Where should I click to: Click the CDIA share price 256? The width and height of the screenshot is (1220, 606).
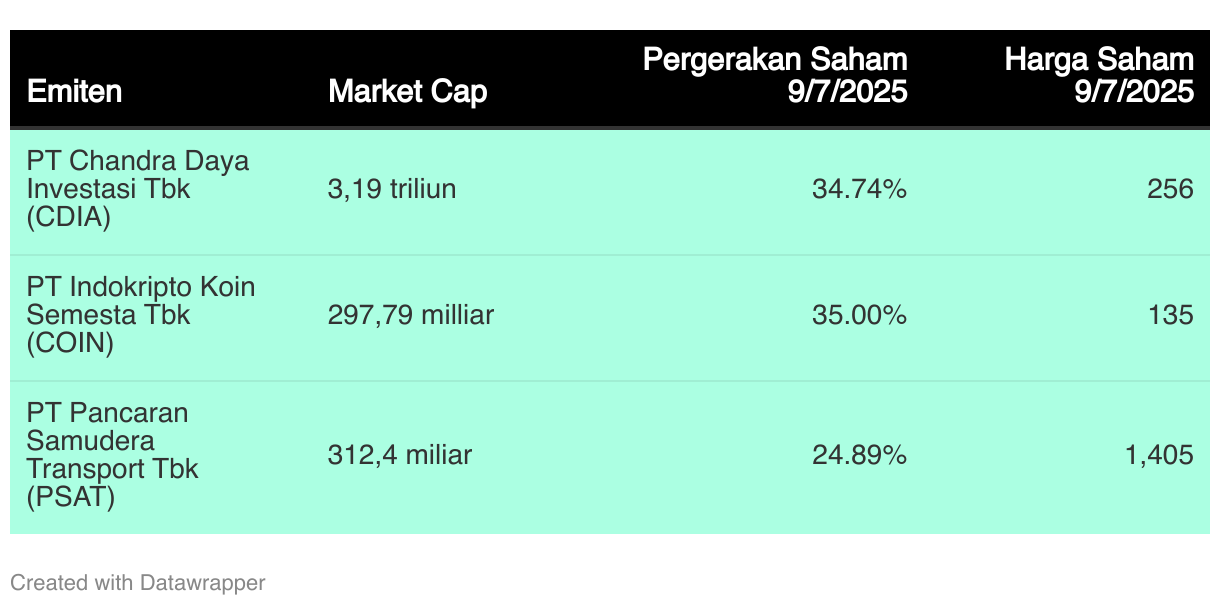pyautogui.click(x=1171, y=189)
